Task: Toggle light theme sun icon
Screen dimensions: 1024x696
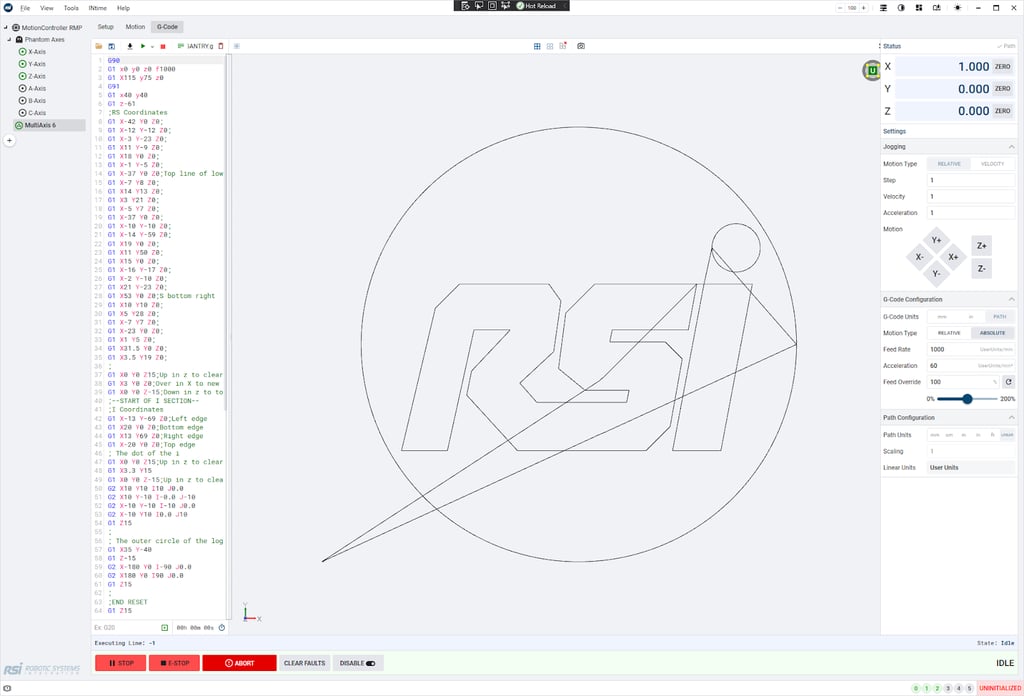Action: 957,8
